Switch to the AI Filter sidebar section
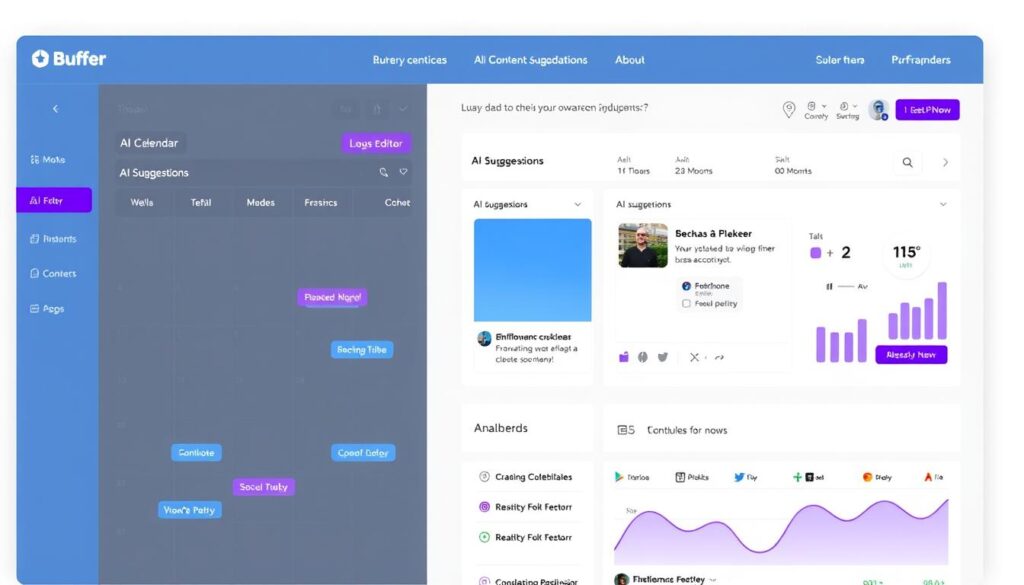 pyautogui.click(x=53, y=199)
